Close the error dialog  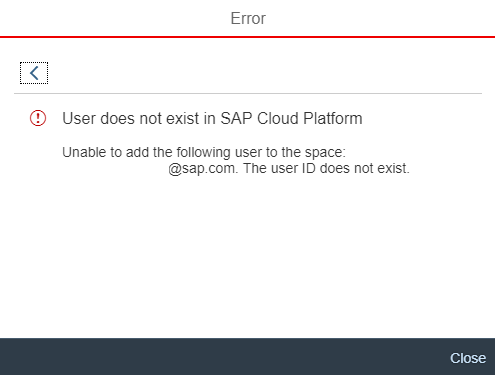click(468, 358)
